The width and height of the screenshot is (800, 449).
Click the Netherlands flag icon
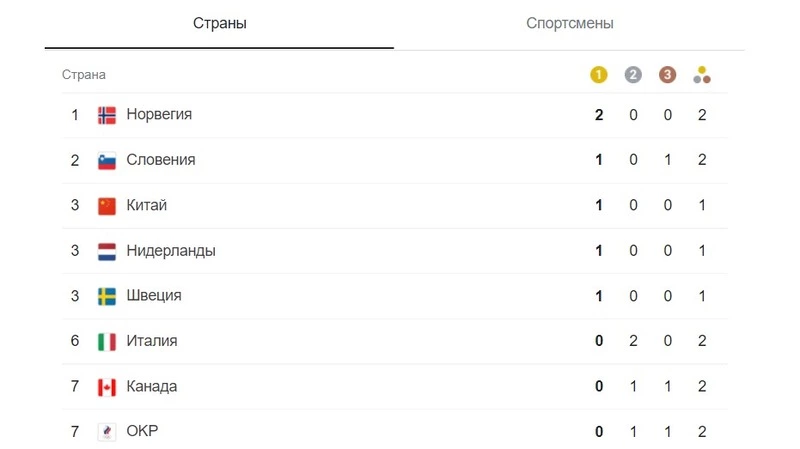tap(107, 251)
